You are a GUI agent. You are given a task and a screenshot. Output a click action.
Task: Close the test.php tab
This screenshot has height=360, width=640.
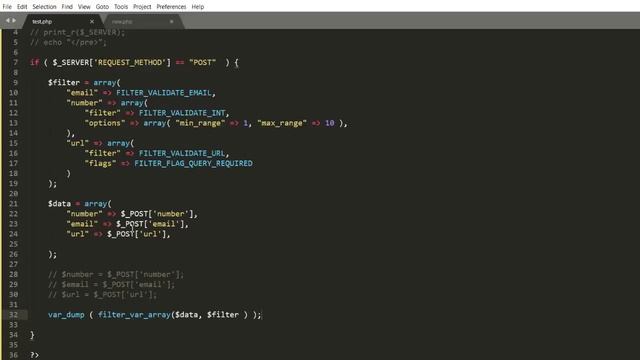(x=92, y=22)
